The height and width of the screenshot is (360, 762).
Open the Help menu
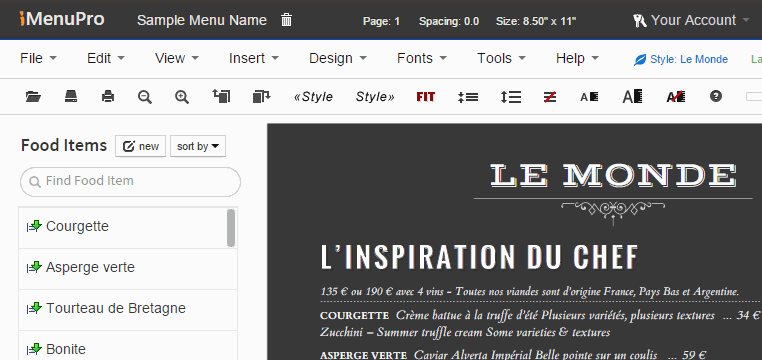click(x=577, y=58)
